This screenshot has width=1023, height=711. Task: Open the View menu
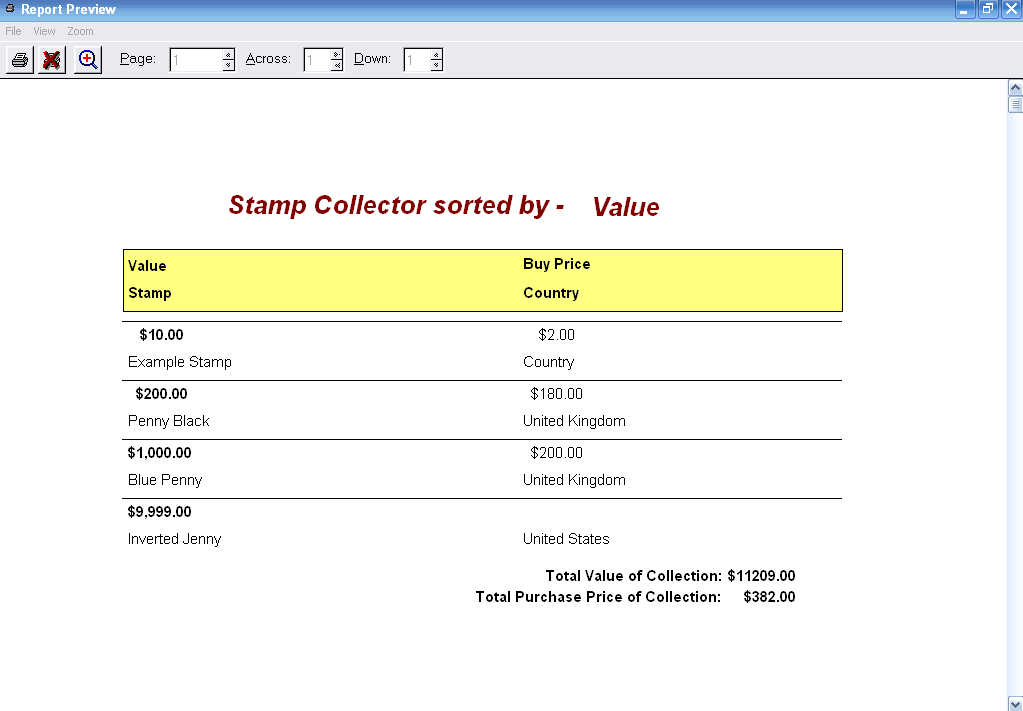coord(43,31)
